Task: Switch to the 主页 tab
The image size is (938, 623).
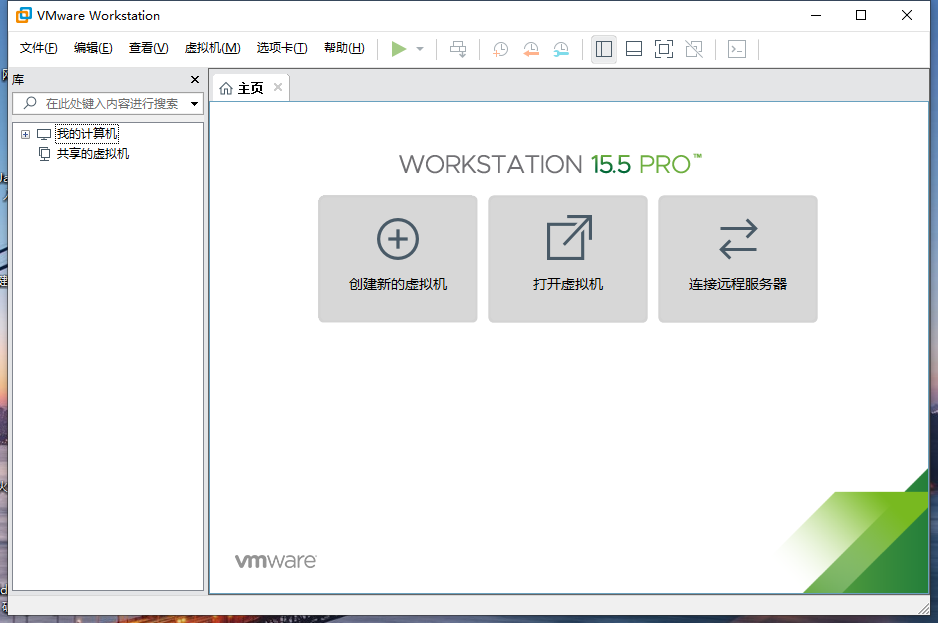Action: (250, 89)
